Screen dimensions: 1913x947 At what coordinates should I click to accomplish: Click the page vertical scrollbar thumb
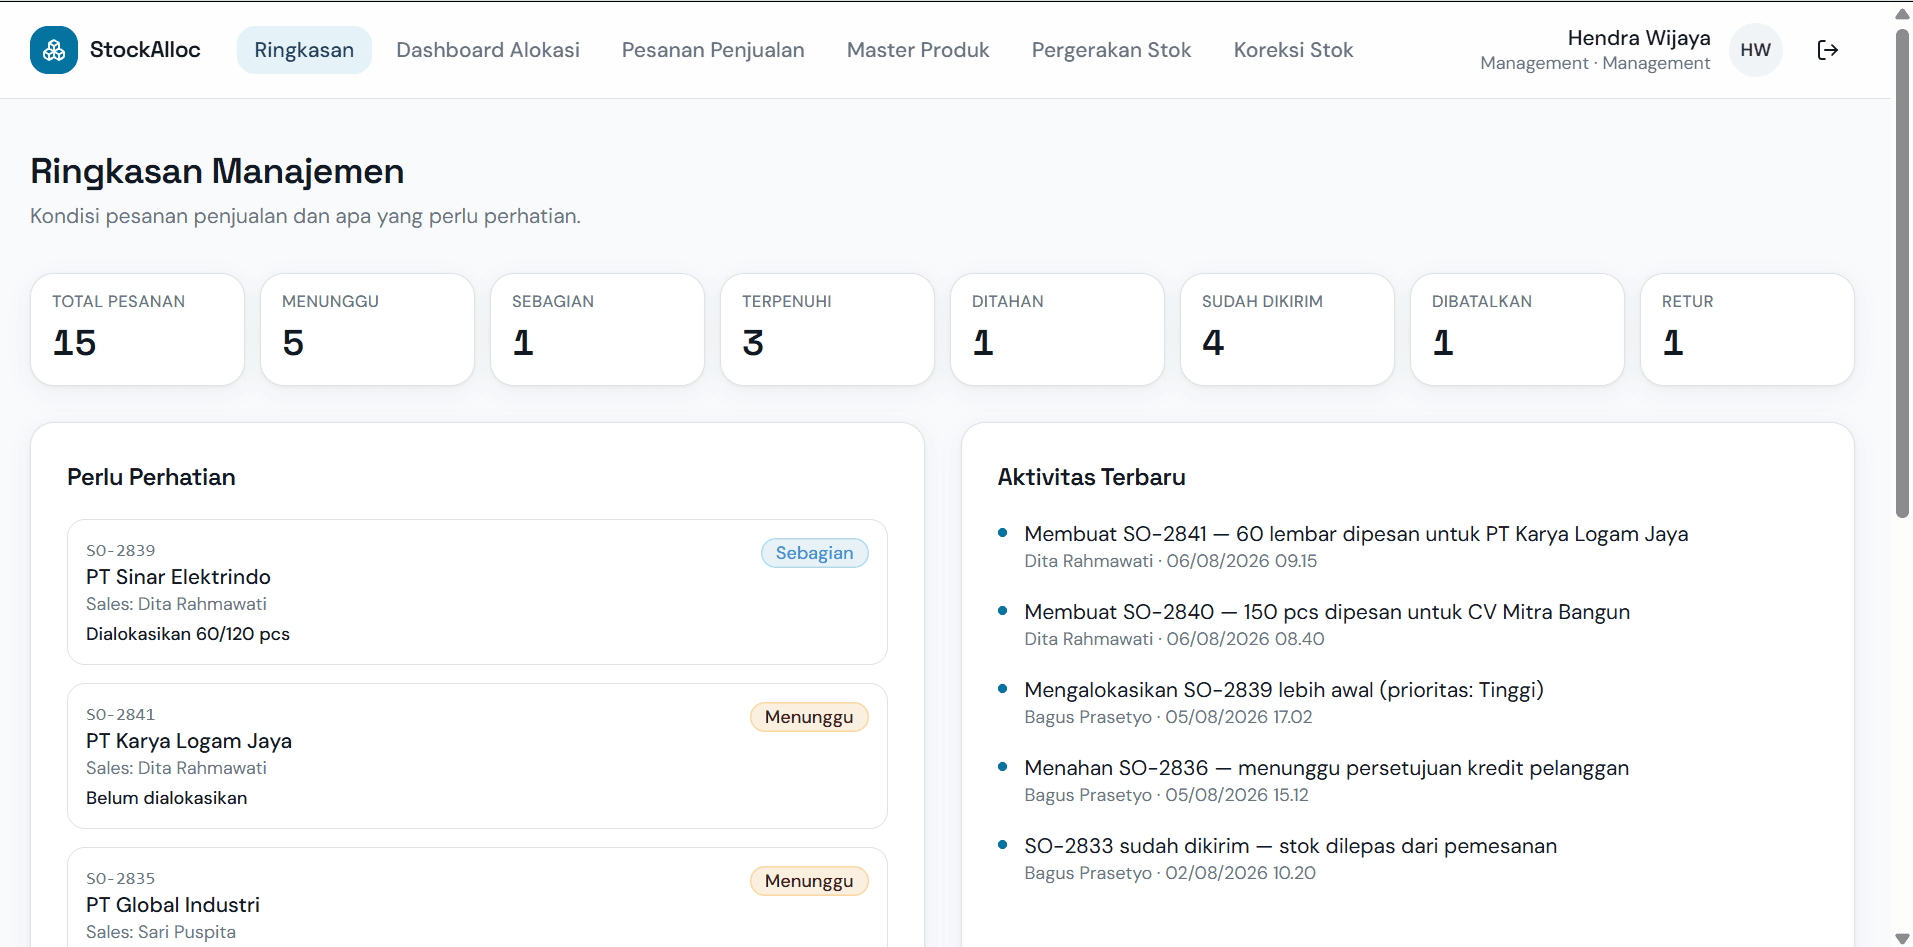(x=1902, y=273)
